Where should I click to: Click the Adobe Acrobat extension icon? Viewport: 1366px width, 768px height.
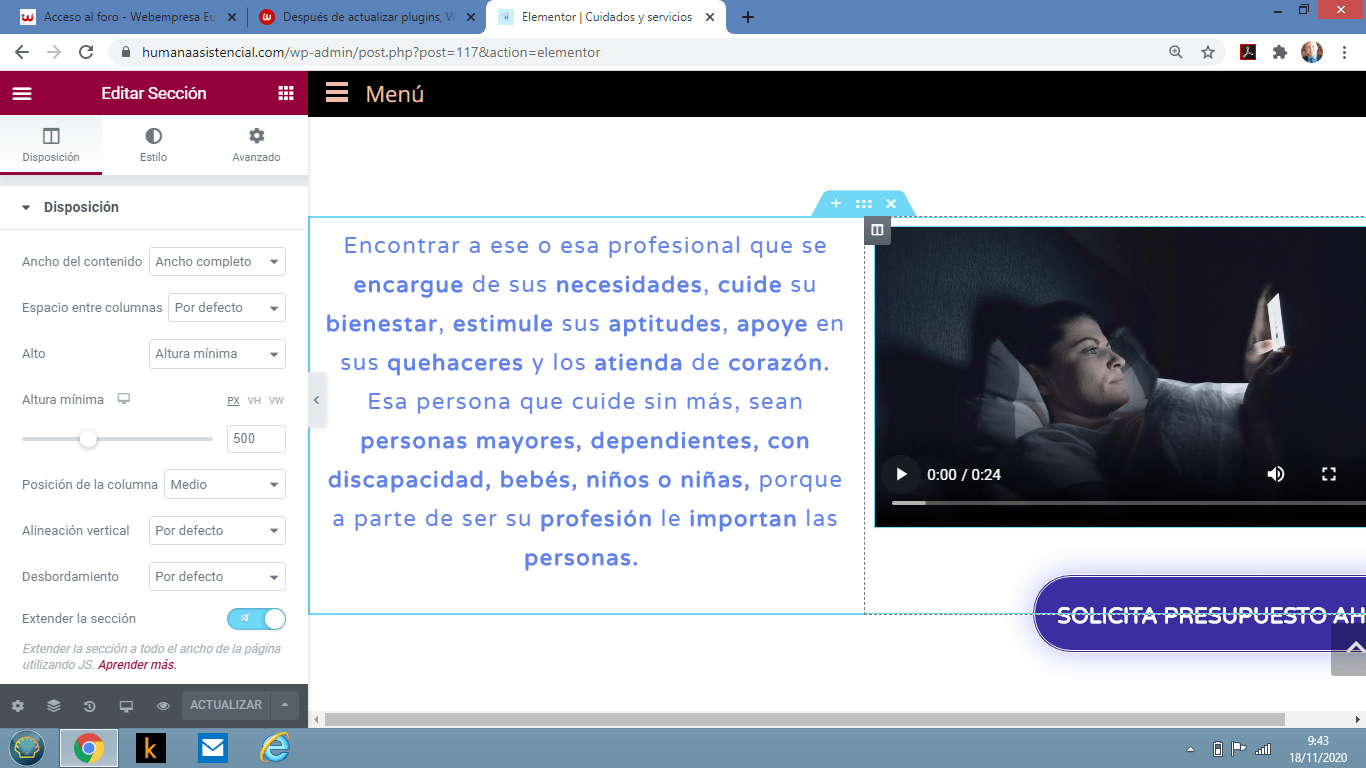coord(1248,52)
